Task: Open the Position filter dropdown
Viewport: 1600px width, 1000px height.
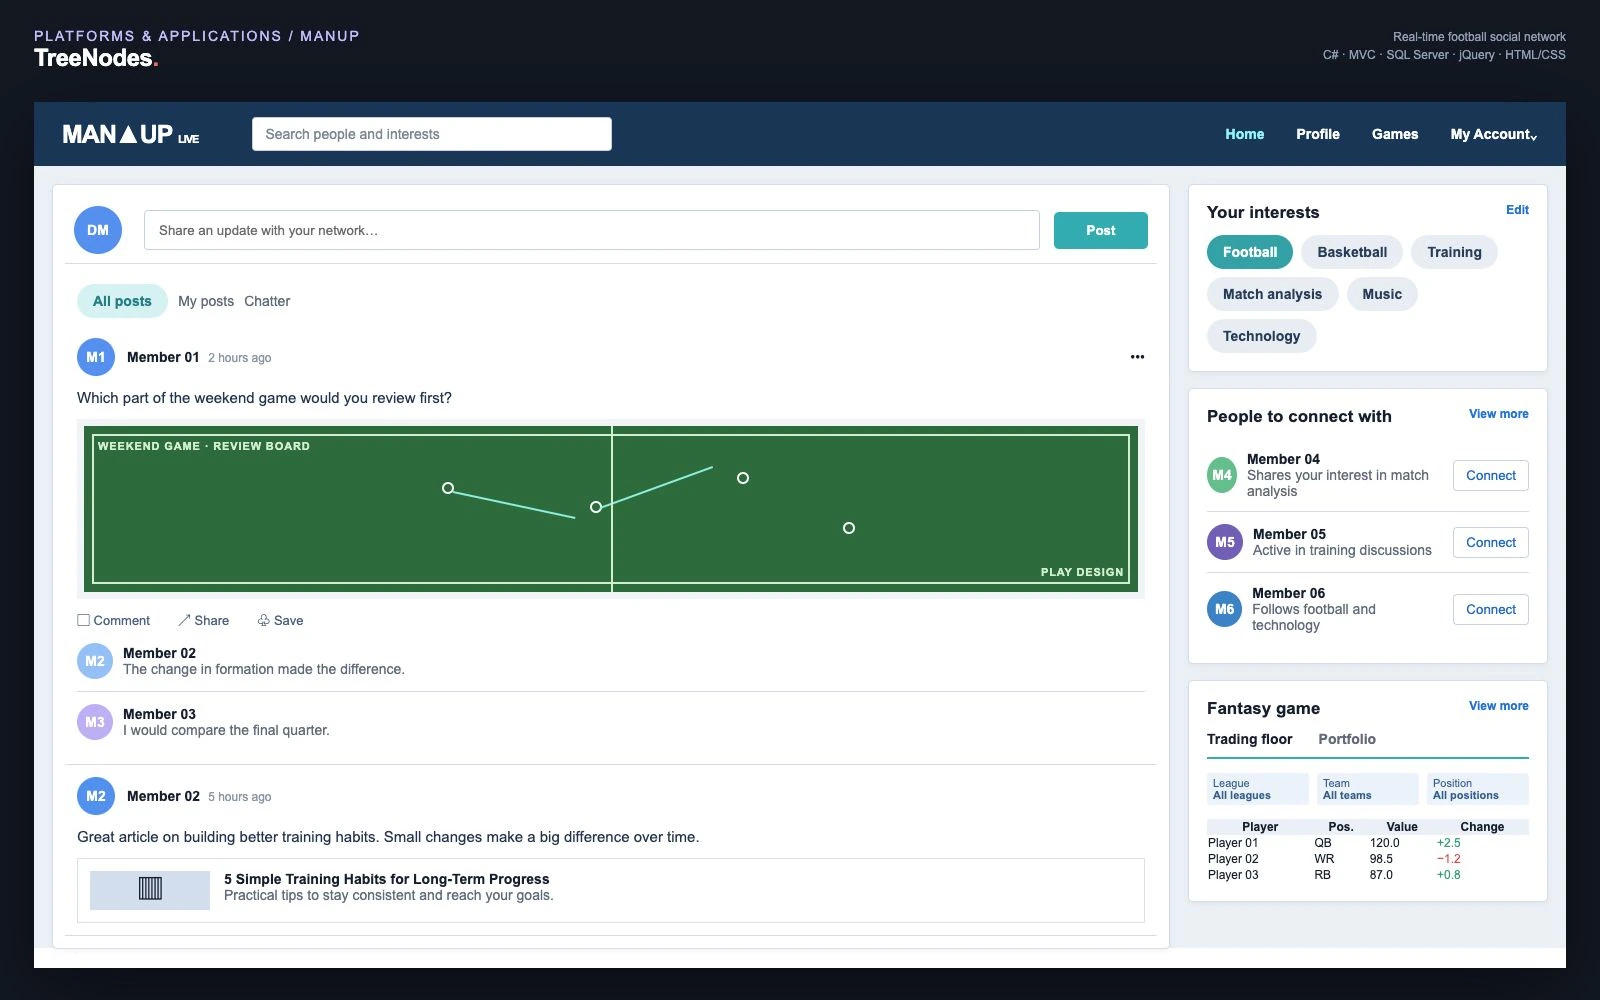Action: click(x=1478, y=789)
